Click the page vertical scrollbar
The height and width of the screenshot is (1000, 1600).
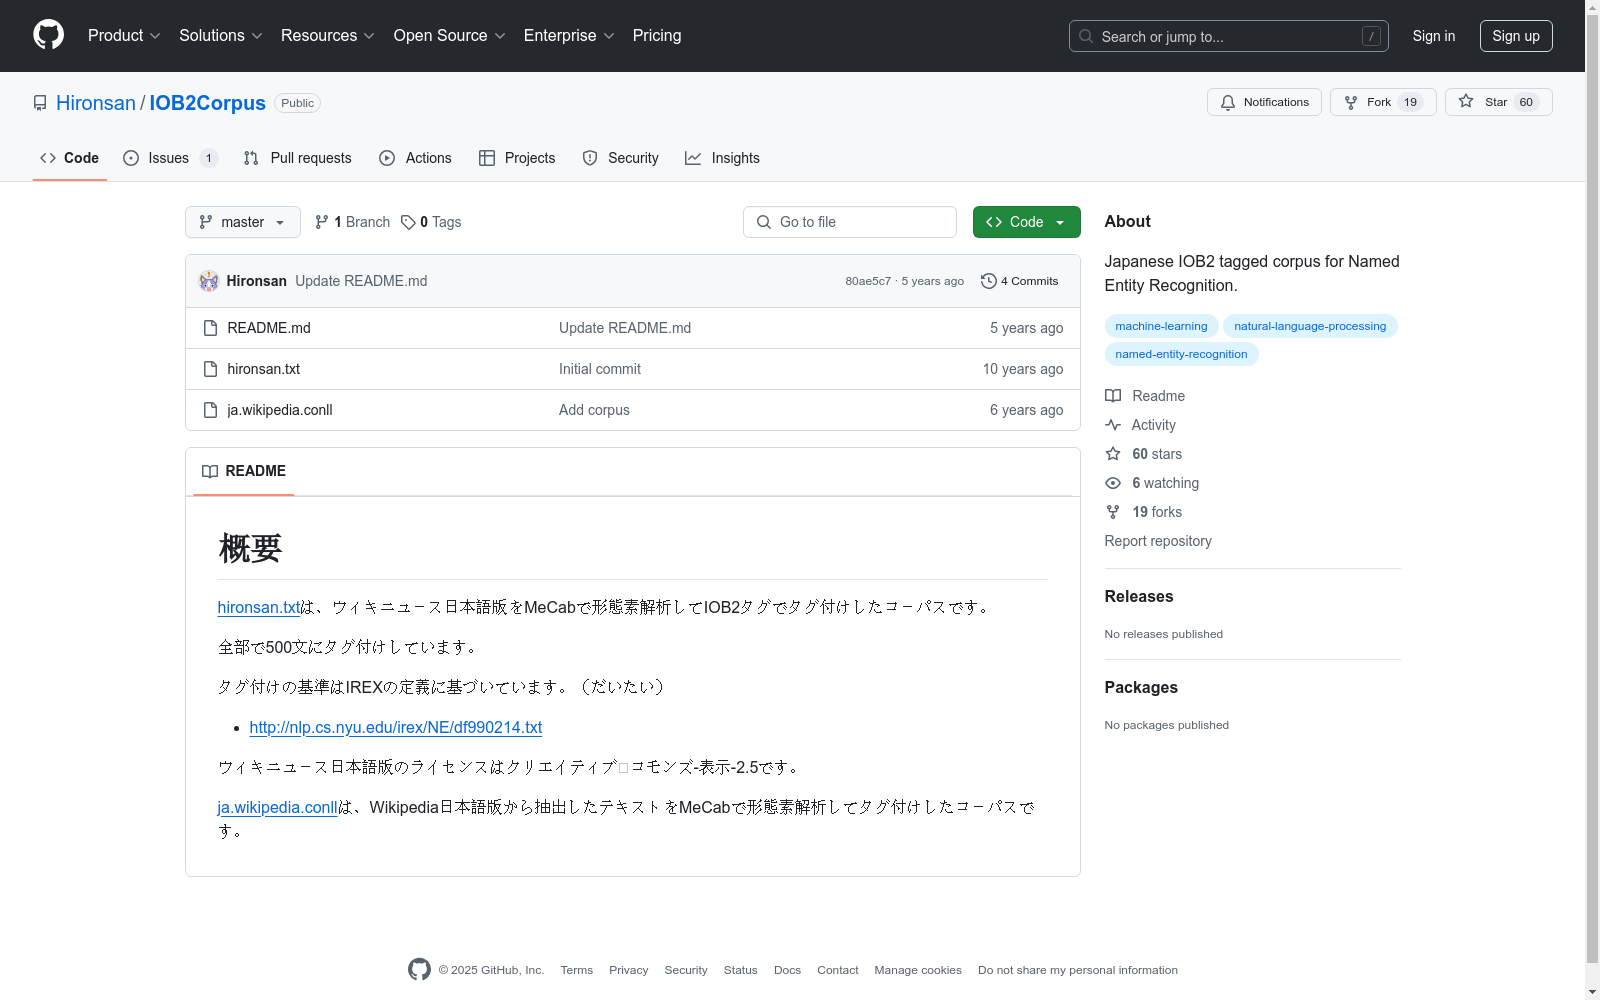tap(1592, 490)
